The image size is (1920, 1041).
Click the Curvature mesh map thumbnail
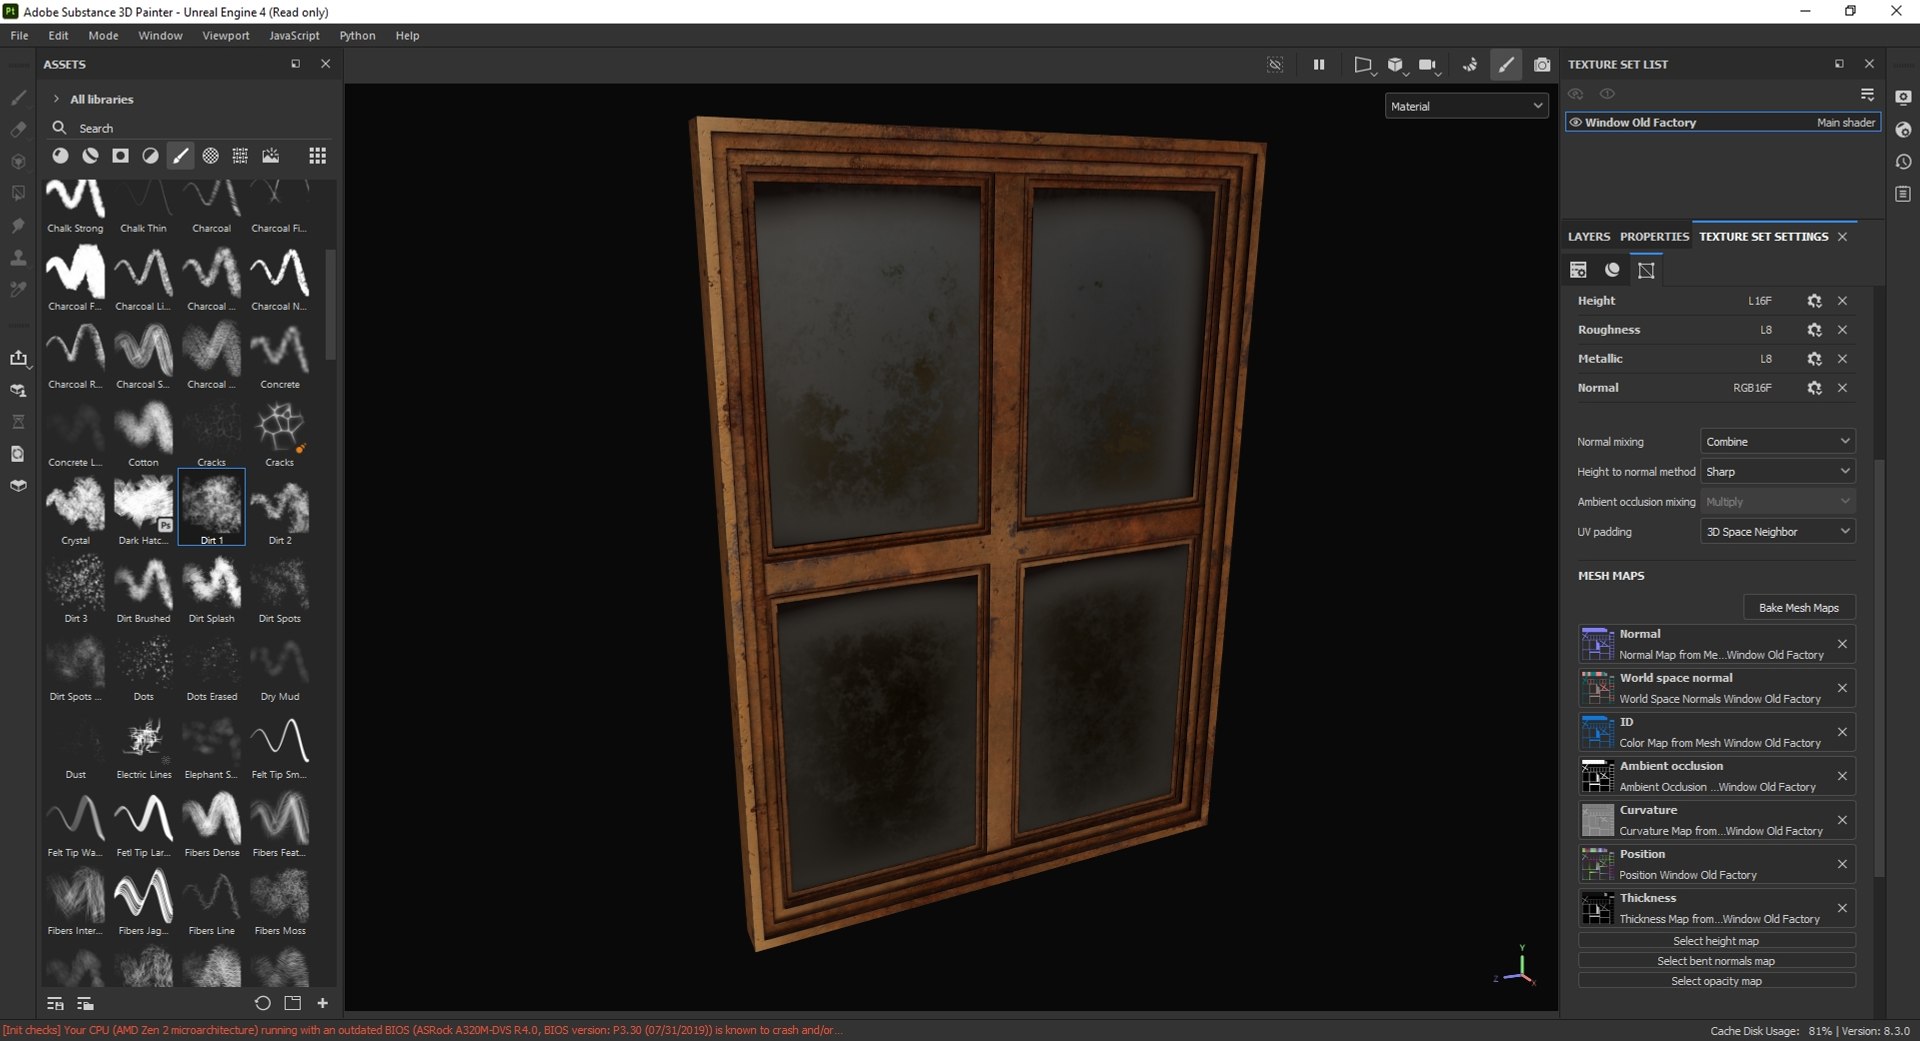[x=1597, y=820]
